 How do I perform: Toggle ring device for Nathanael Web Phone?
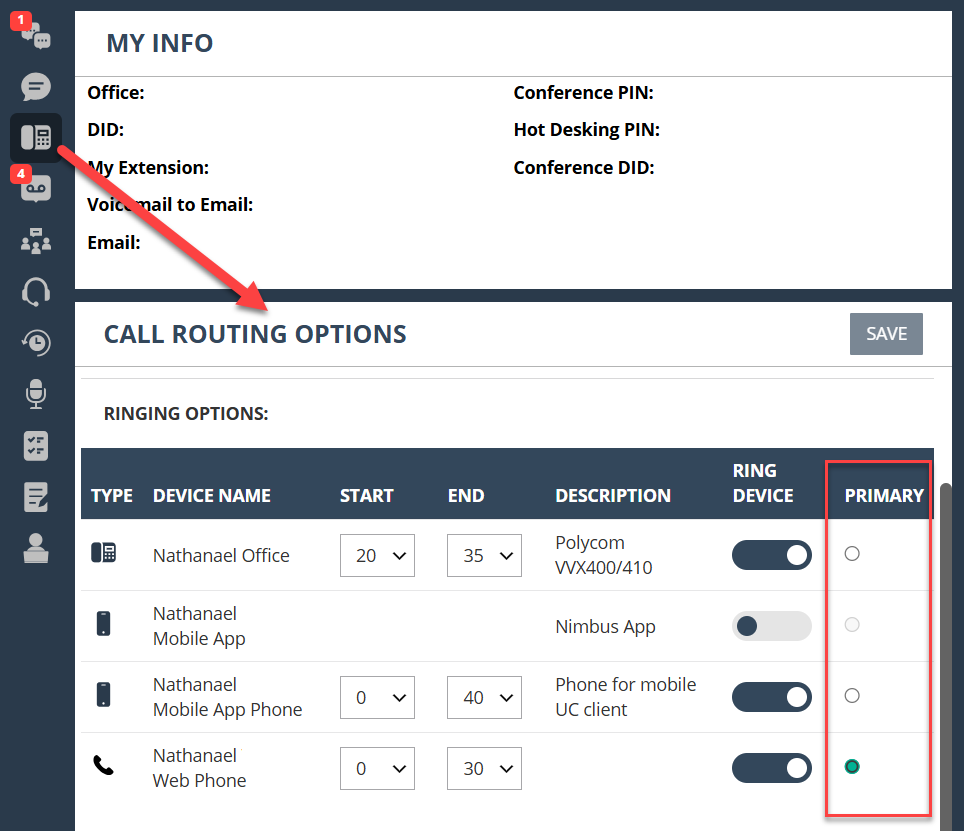coord(771,768)
